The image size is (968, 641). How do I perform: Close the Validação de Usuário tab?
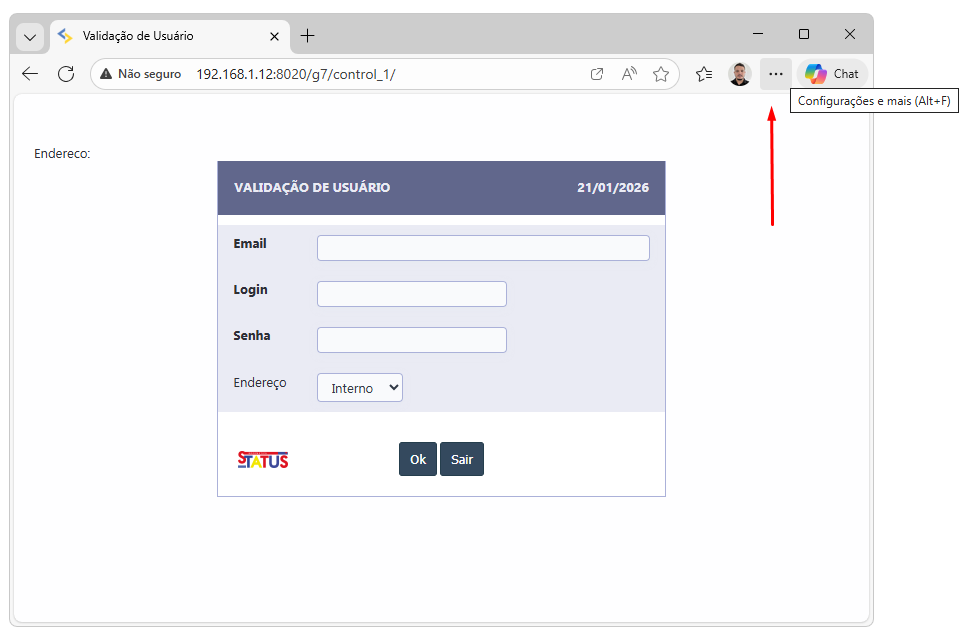[x=274, y=36]
